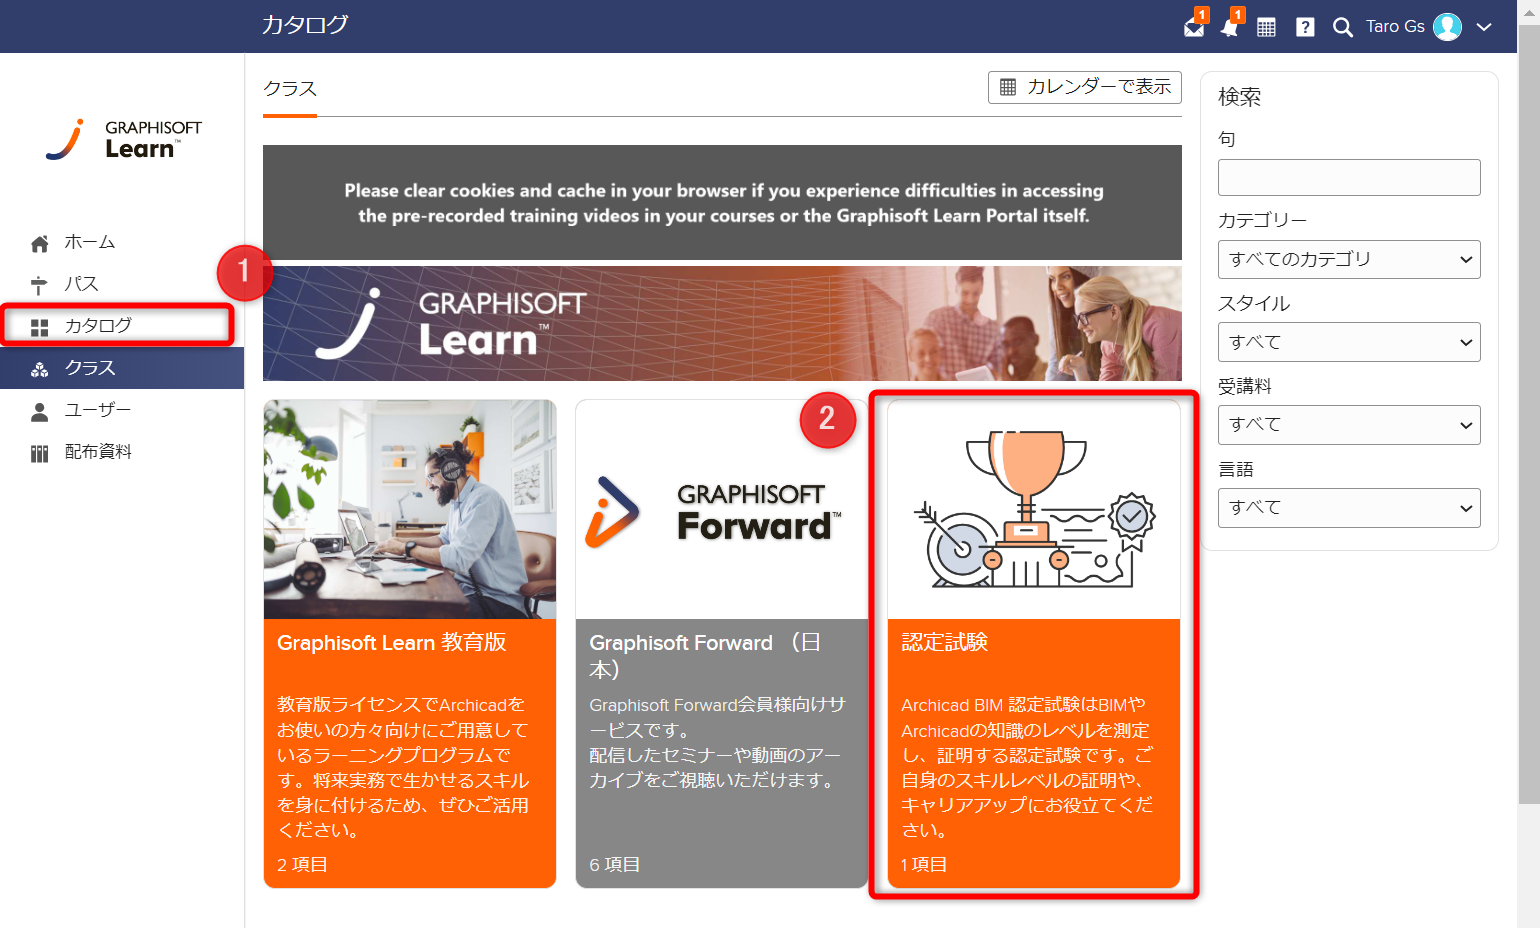The image size is (1540, 928).
Task: Click the パス signpost icon
Action: pos(40,285)
